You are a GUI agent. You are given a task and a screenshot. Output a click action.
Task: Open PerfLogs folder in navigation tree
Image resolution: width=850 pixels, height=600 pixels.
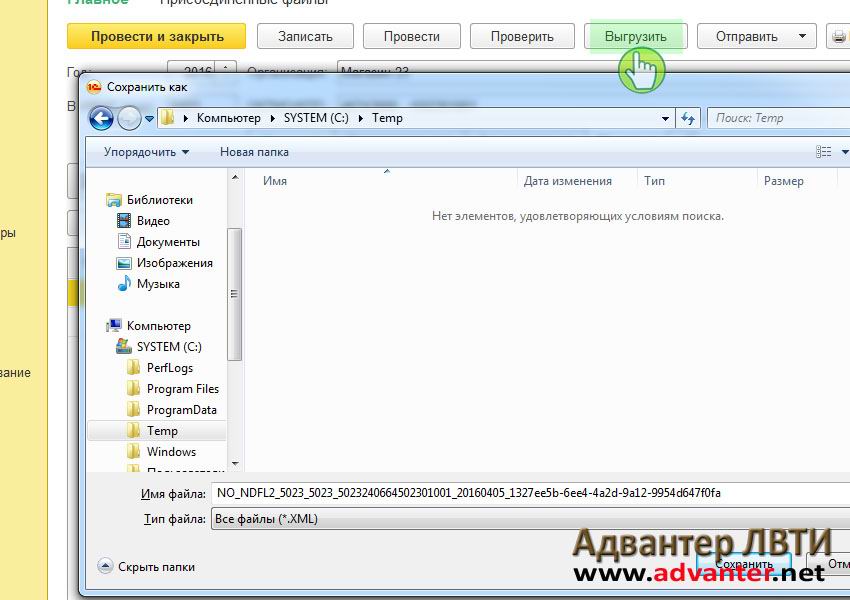click(170, 368)
